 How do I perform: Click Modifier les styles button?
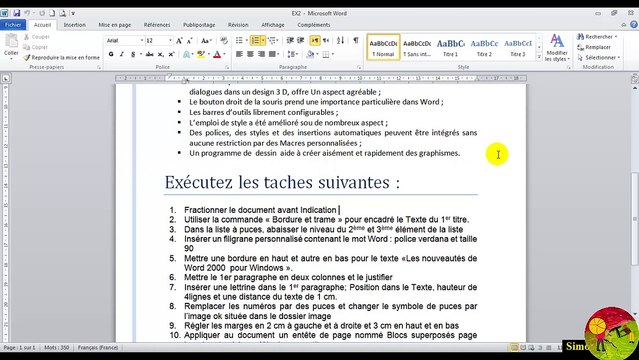(557, 47)
